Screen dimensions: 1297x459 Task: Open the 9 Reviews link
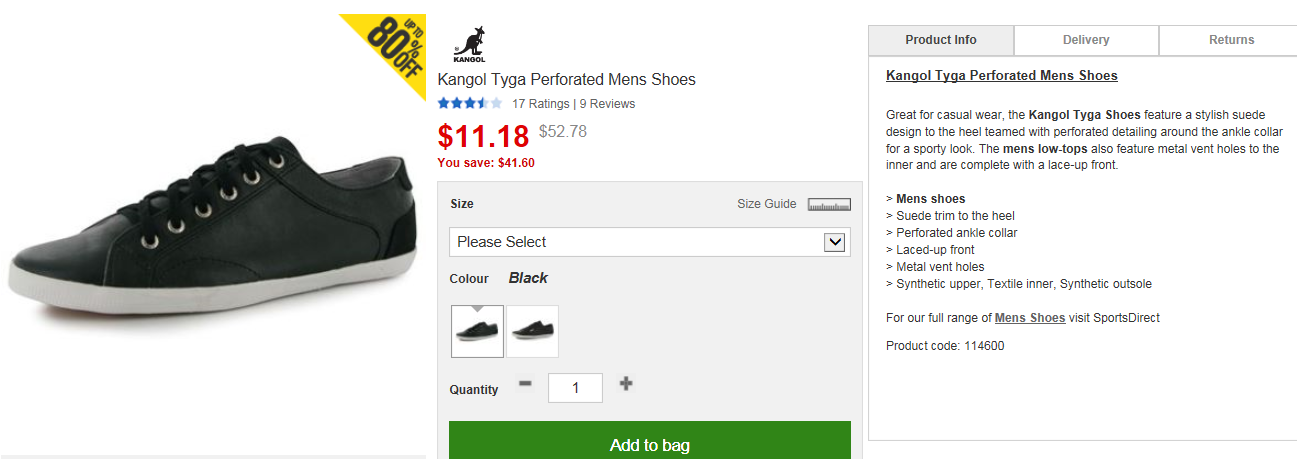607,104
